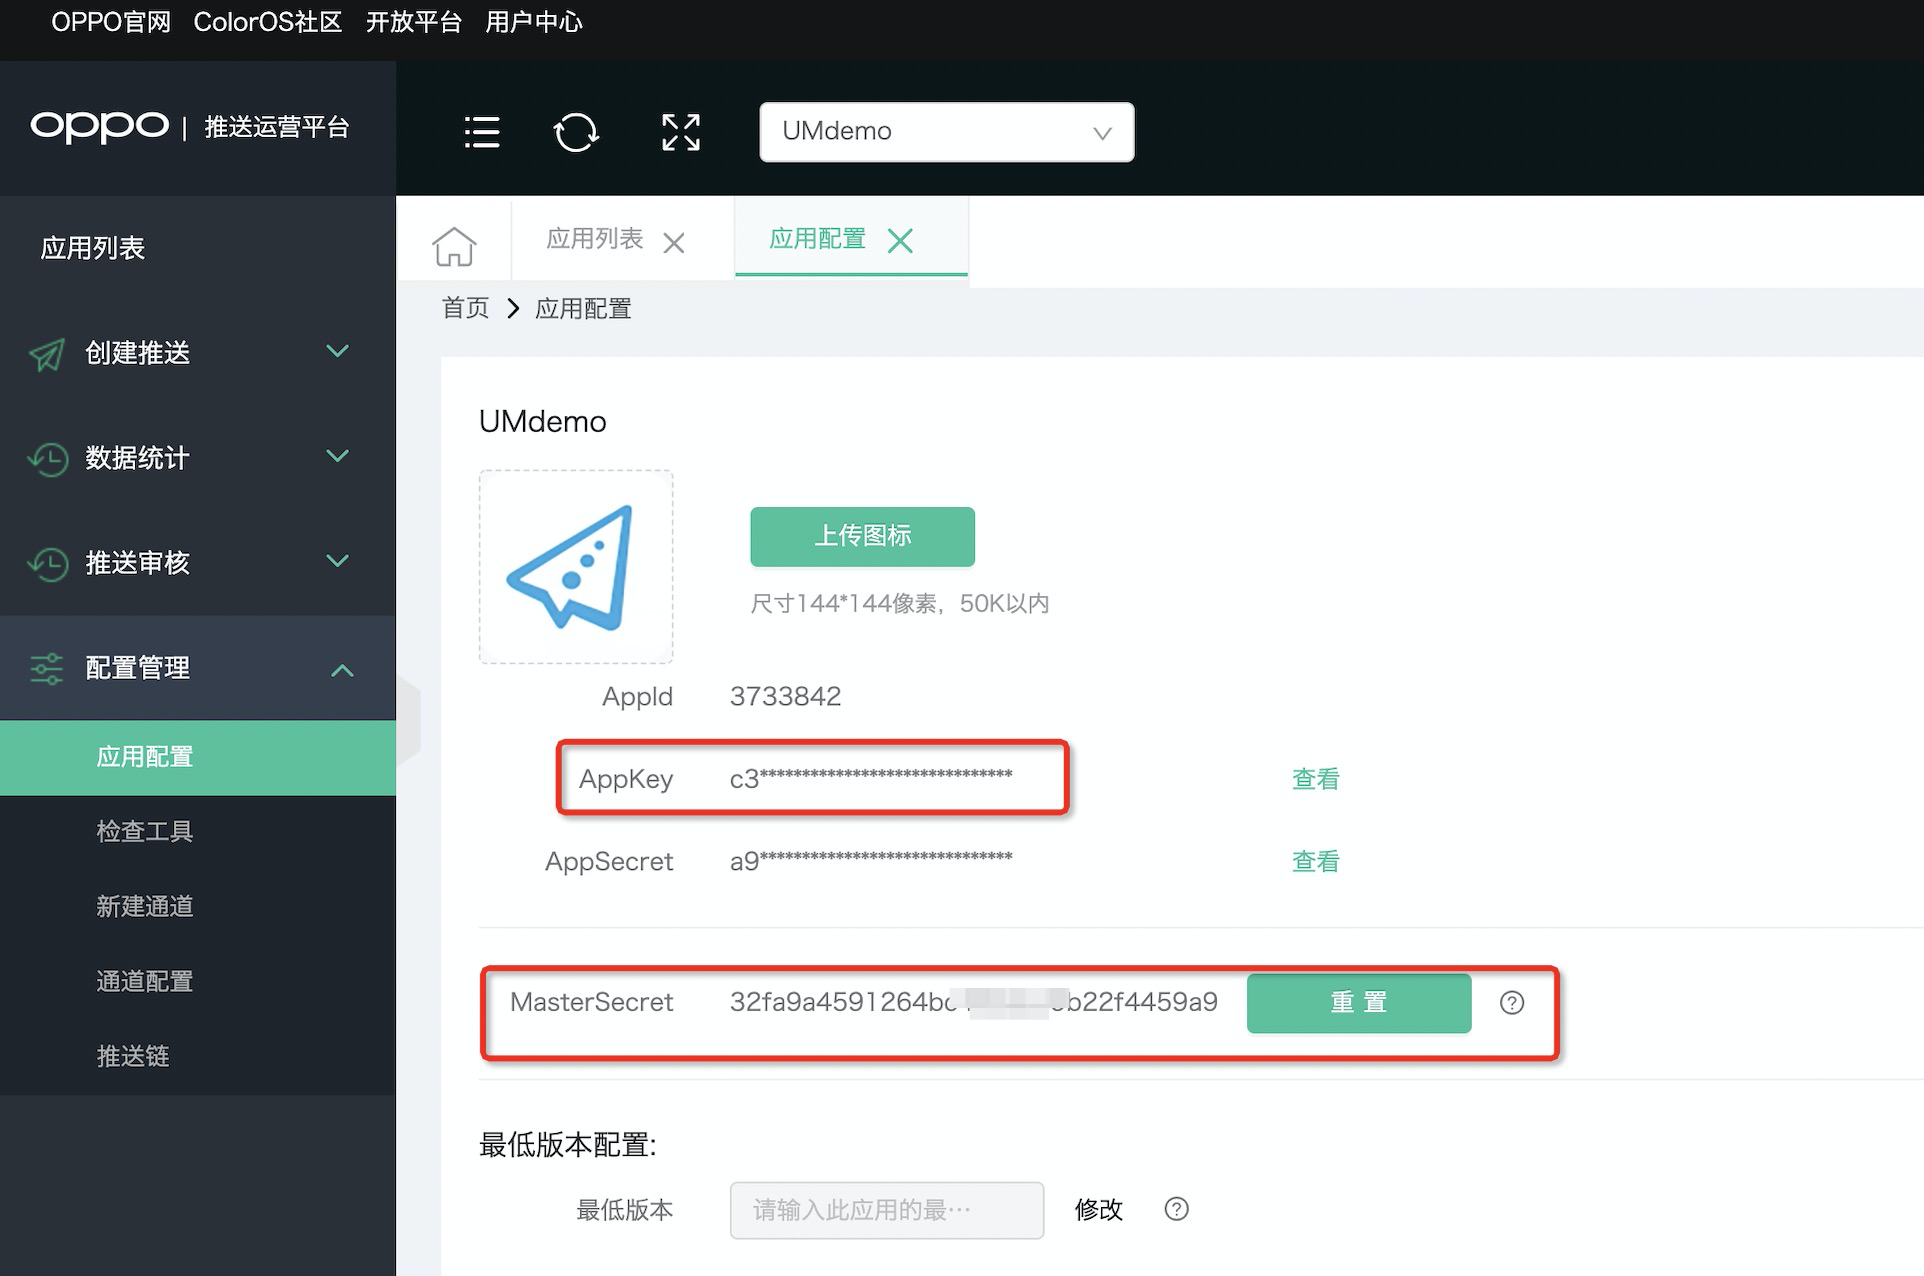Click the 推送审核 sidebar icon
This screenshot has width=1924, height=1276.
[x=46, y=563]
